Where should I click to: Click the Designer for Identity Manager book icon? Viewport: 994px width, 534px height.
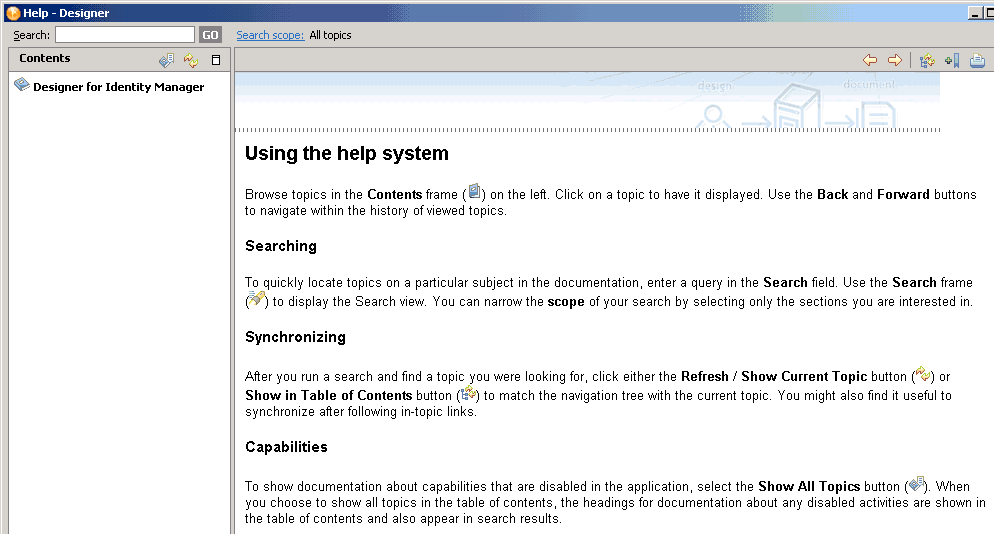click(x=22, y=85)
